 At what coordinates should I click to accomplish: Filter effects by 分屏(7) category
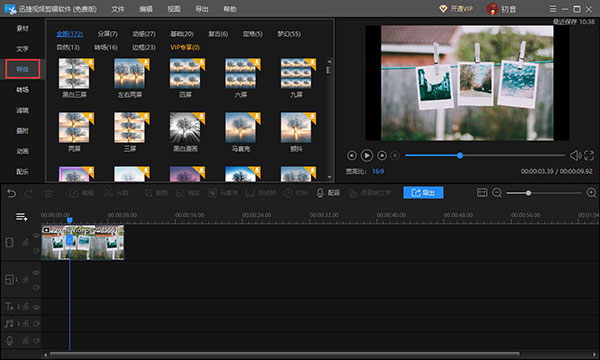pyautogui.click(x=107, y=34)
